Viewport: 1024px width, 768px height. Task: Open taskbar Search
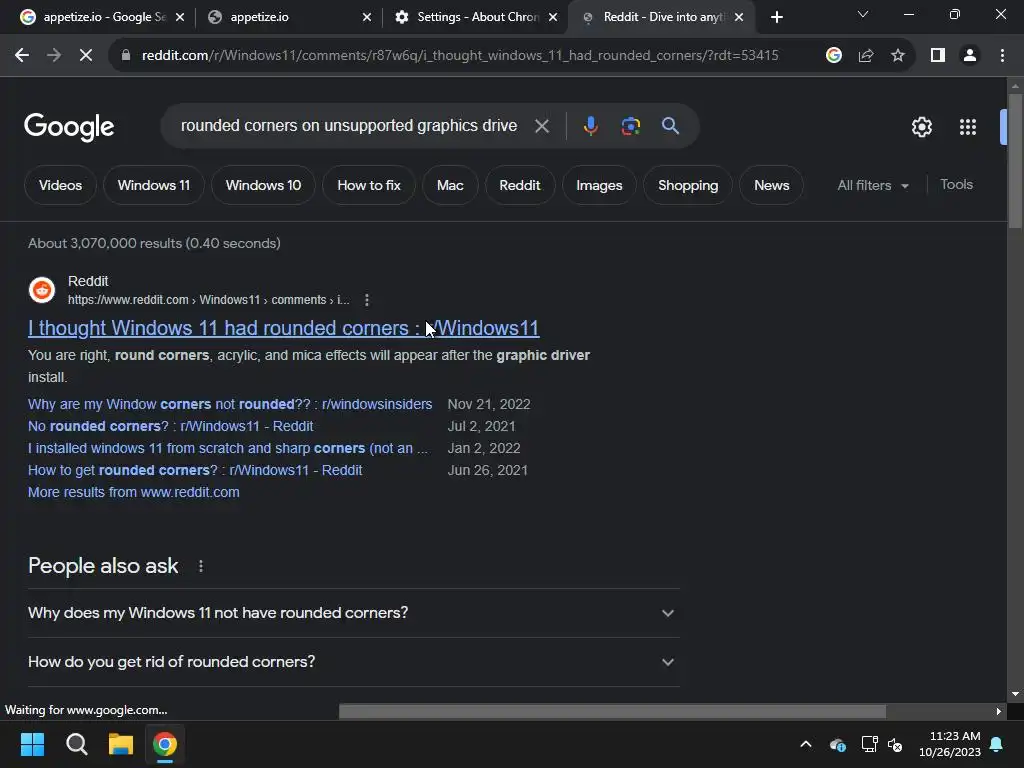tap(76, 744)
